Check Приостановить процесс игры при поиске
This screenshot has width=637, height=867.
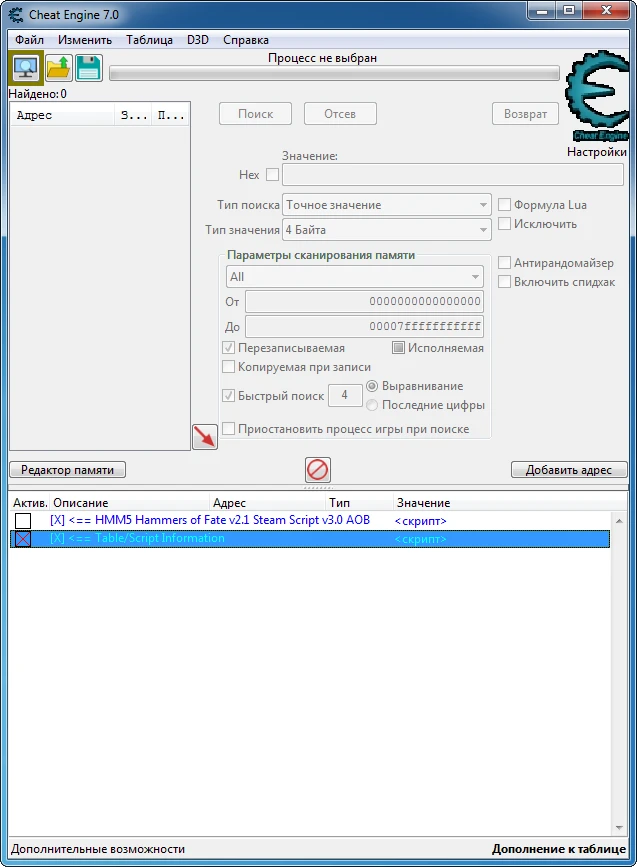point(228,429)
